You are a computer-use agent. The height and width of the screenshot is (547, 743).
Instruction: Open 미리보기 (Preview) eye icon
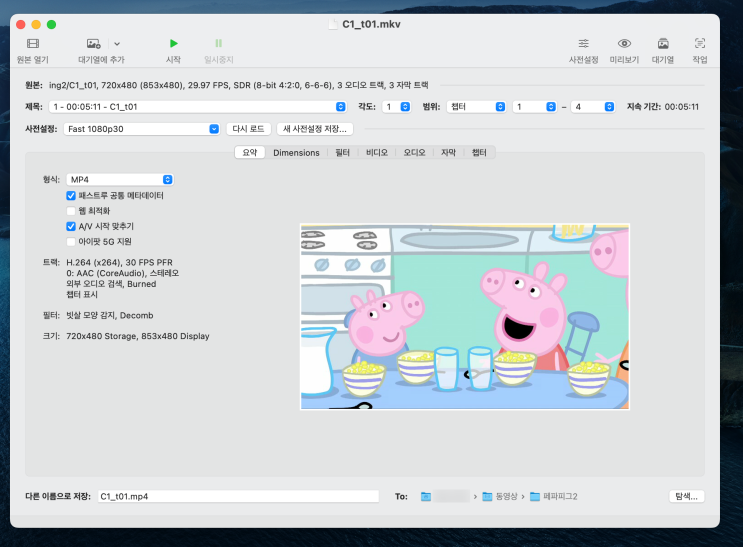click(x=624, y=44)
